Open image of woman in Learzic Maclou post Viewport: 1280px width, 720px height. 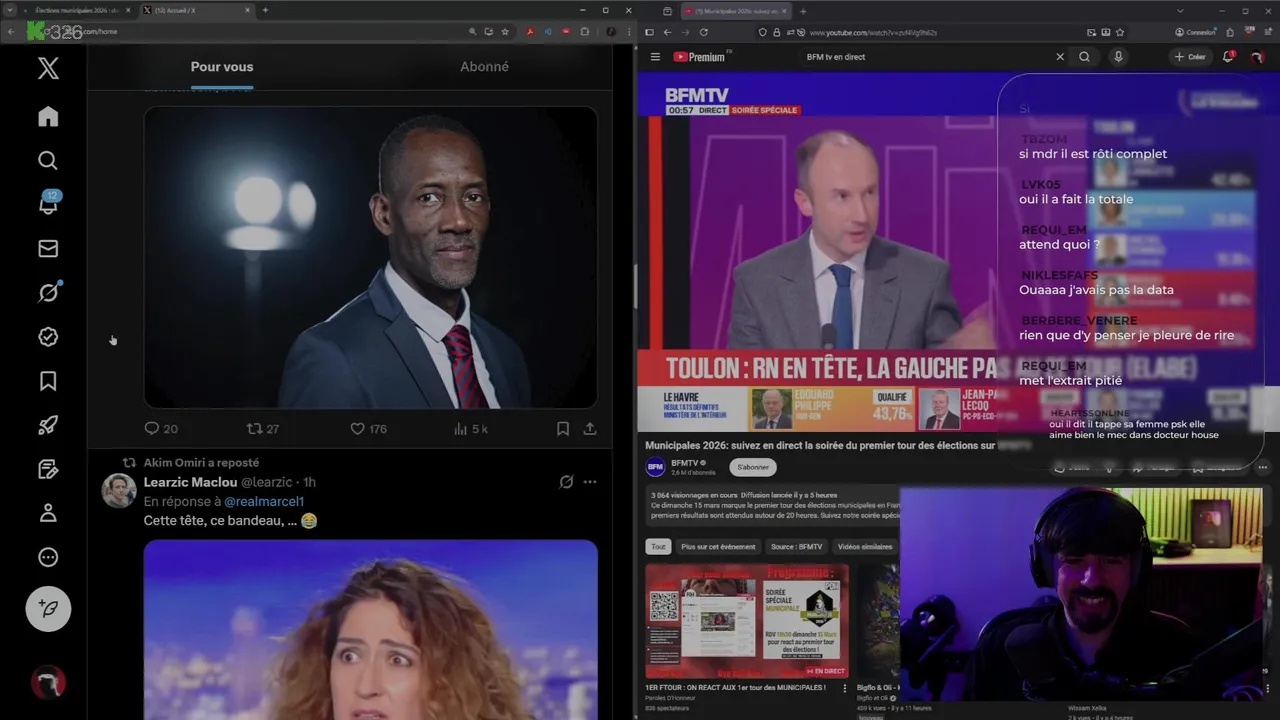370,630
